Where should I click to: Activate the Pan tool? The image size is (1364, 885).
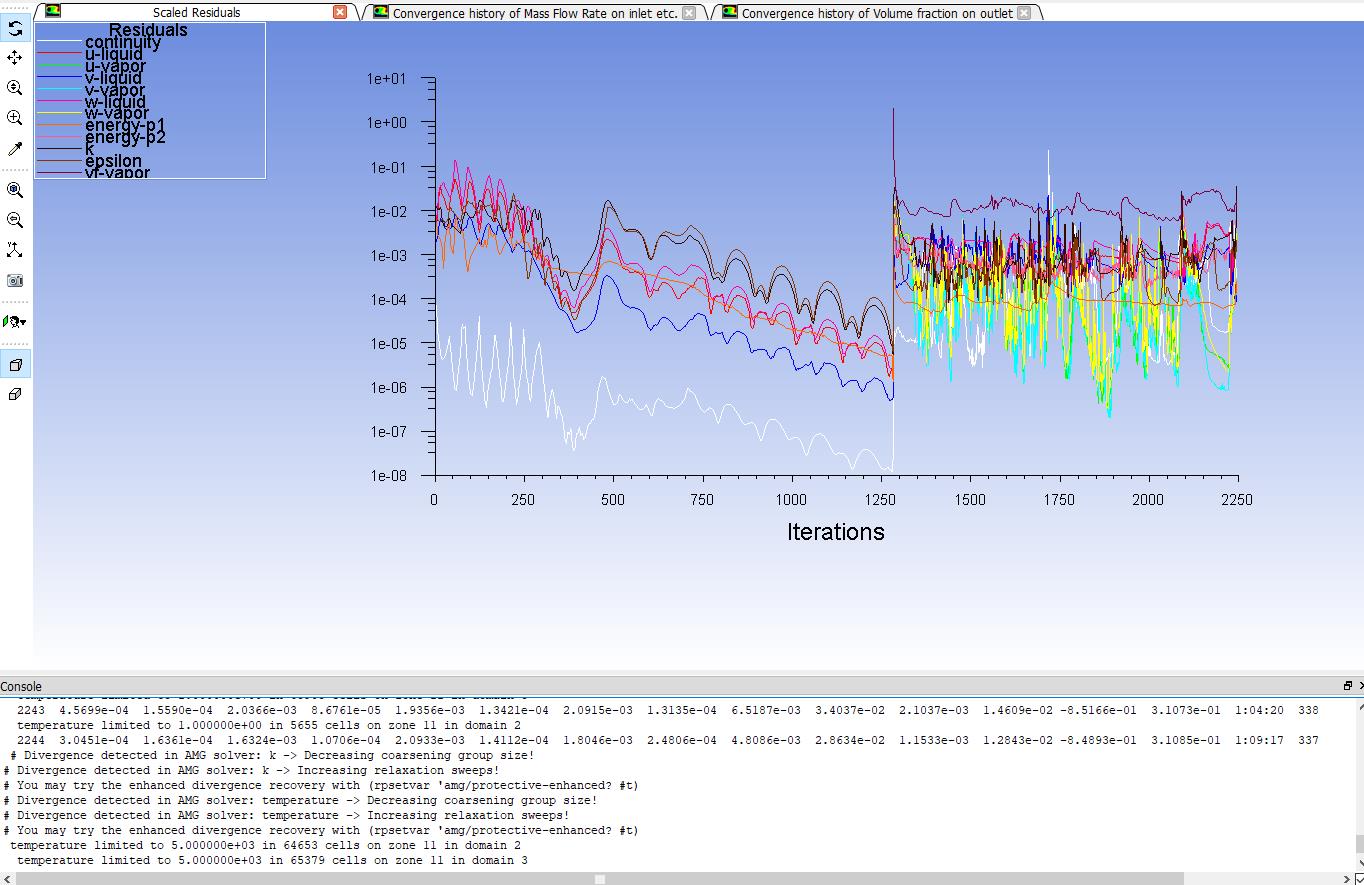(15, 58)
